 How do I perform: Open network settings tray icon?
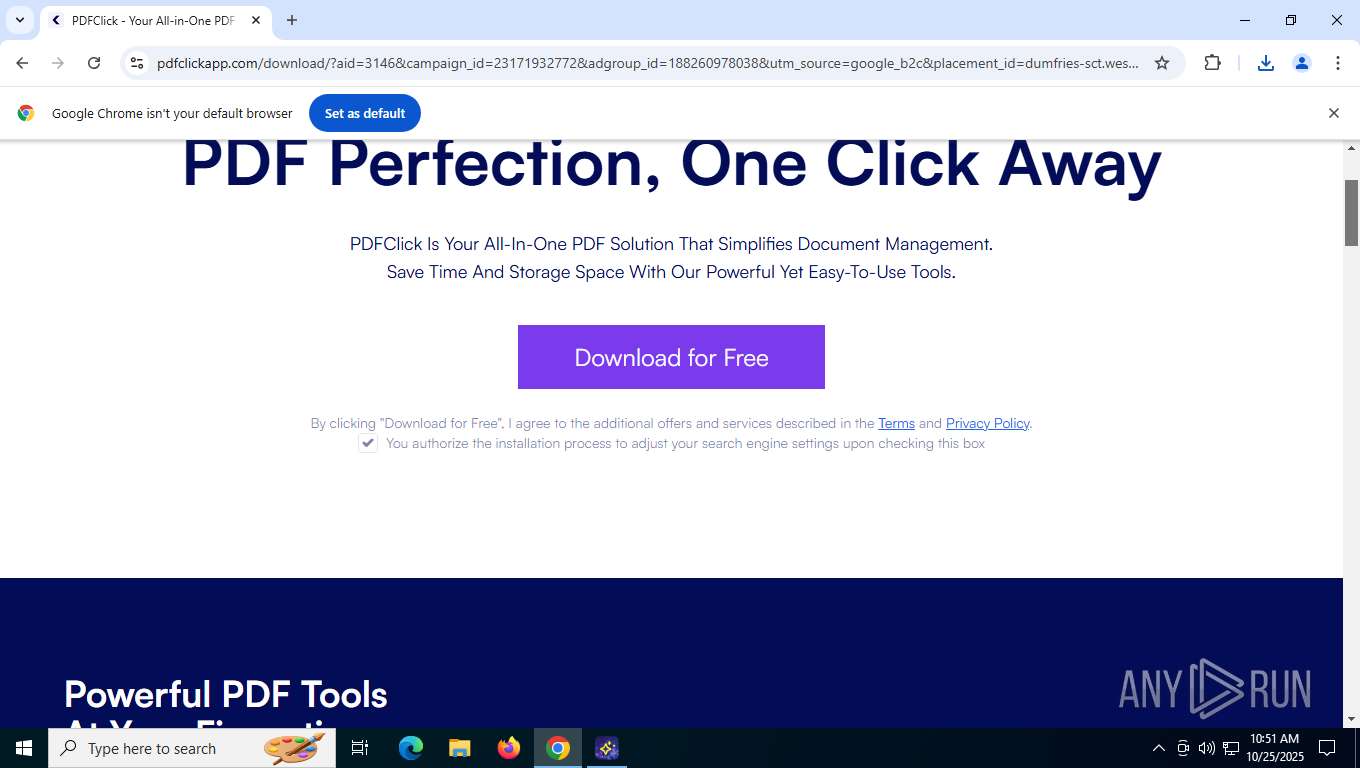pyautogui.click(x=1231, y=748)
